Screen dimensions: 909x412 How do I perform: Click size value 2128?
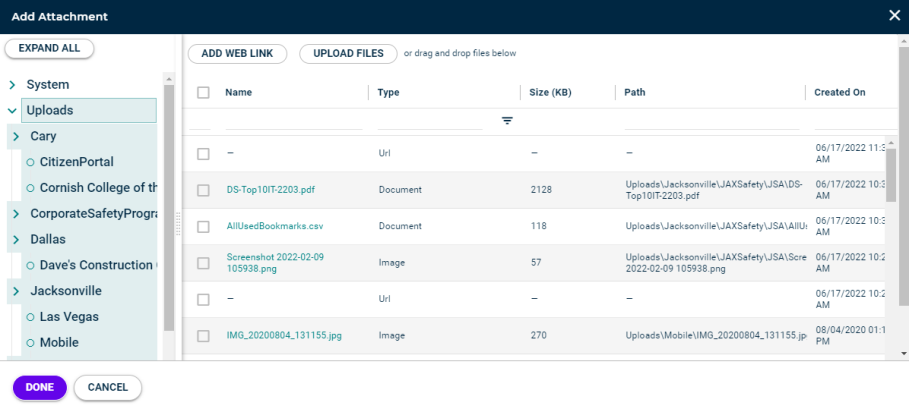[541, 189]
